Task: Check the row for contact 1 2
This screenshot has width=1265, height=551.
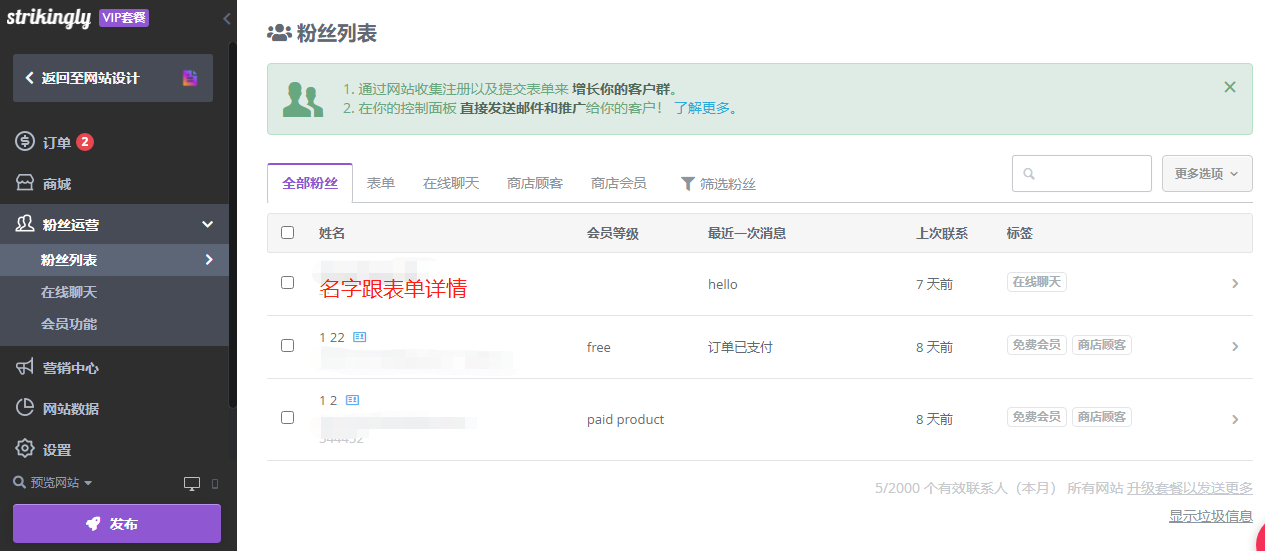Action: pyautogui.click(x=288, y=418)
